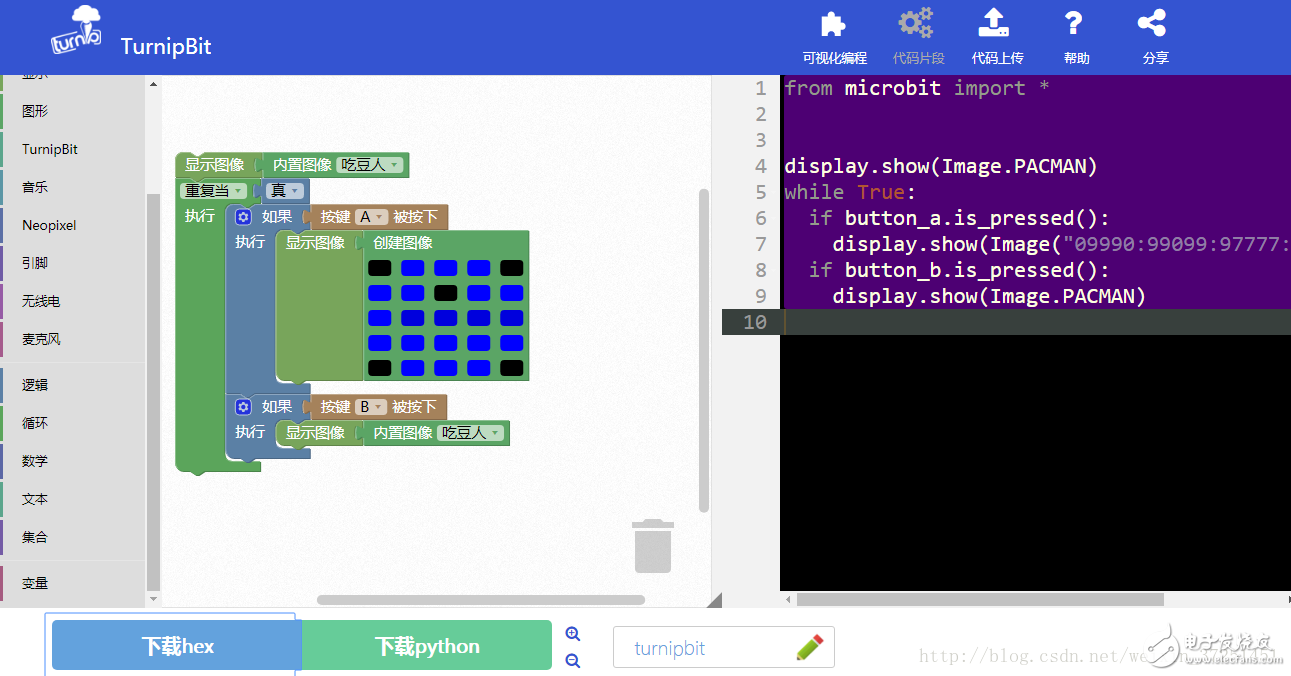This screenshot has height=676, width=1291.
Task: Click the share icon in header
Action: [x=1153, y=24]
